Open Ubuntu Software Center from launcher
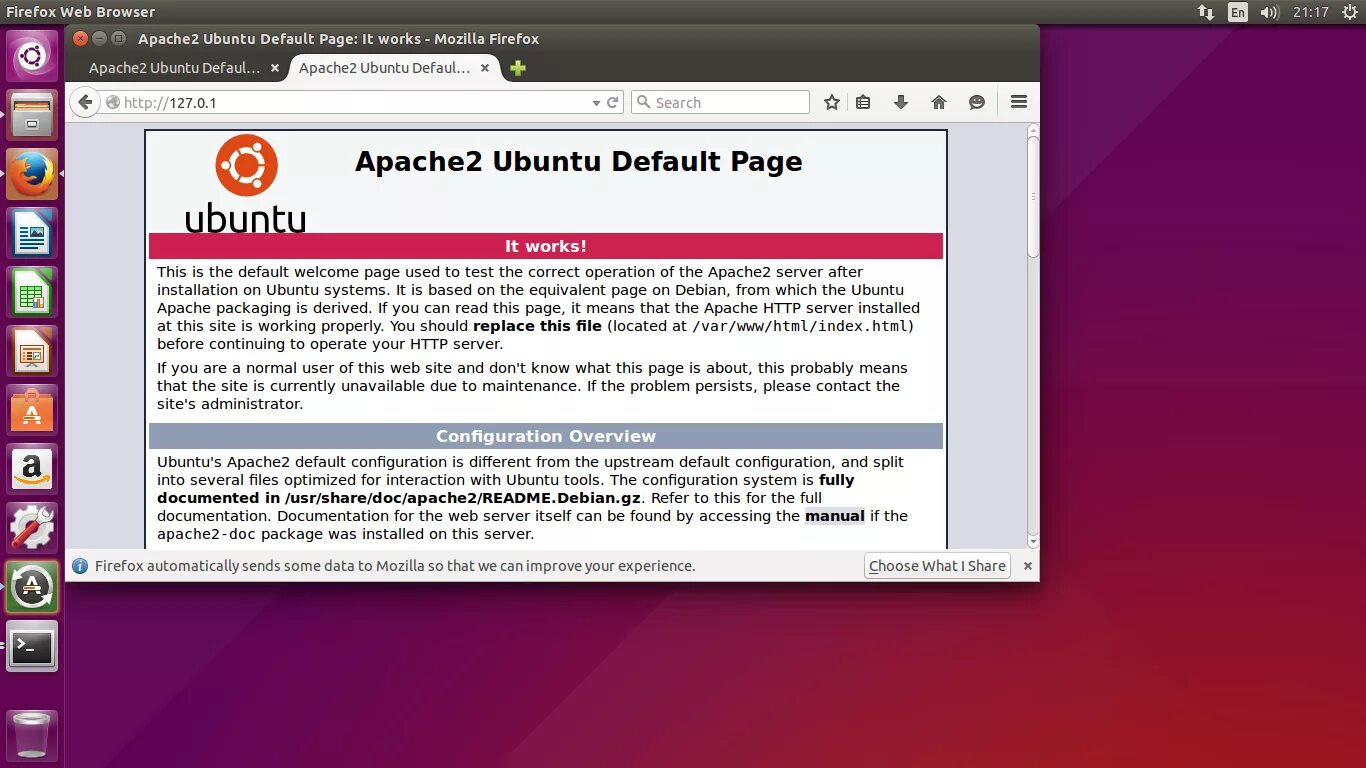Viewport: 1366px width, 768px height. click(x=33, y=410)
